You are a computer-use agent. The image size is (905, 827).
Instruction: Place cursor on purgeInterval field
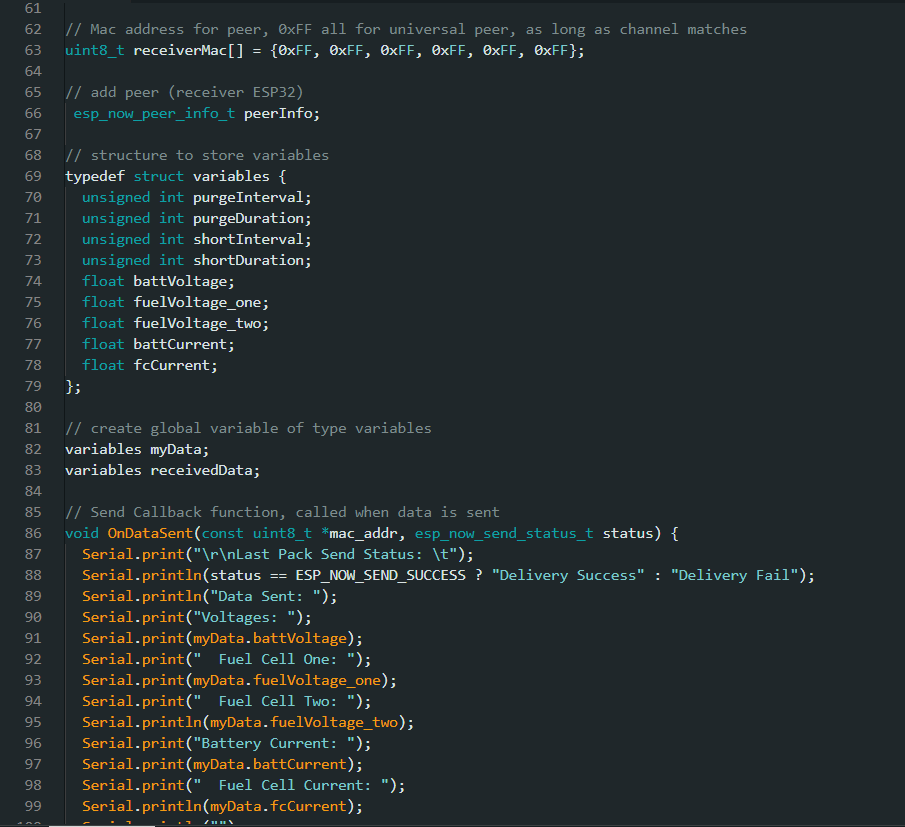pyautogui.click(x=249, y=197)
